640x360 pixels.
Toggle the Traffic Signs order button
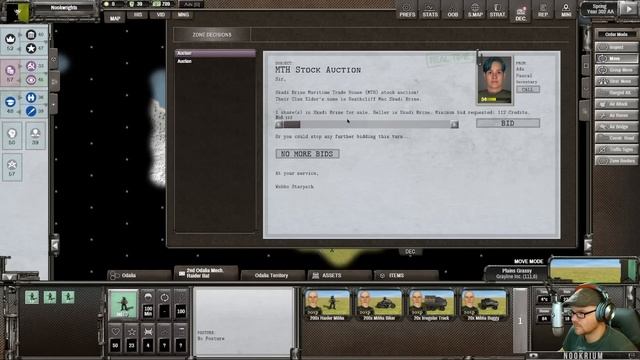(616, 150)
